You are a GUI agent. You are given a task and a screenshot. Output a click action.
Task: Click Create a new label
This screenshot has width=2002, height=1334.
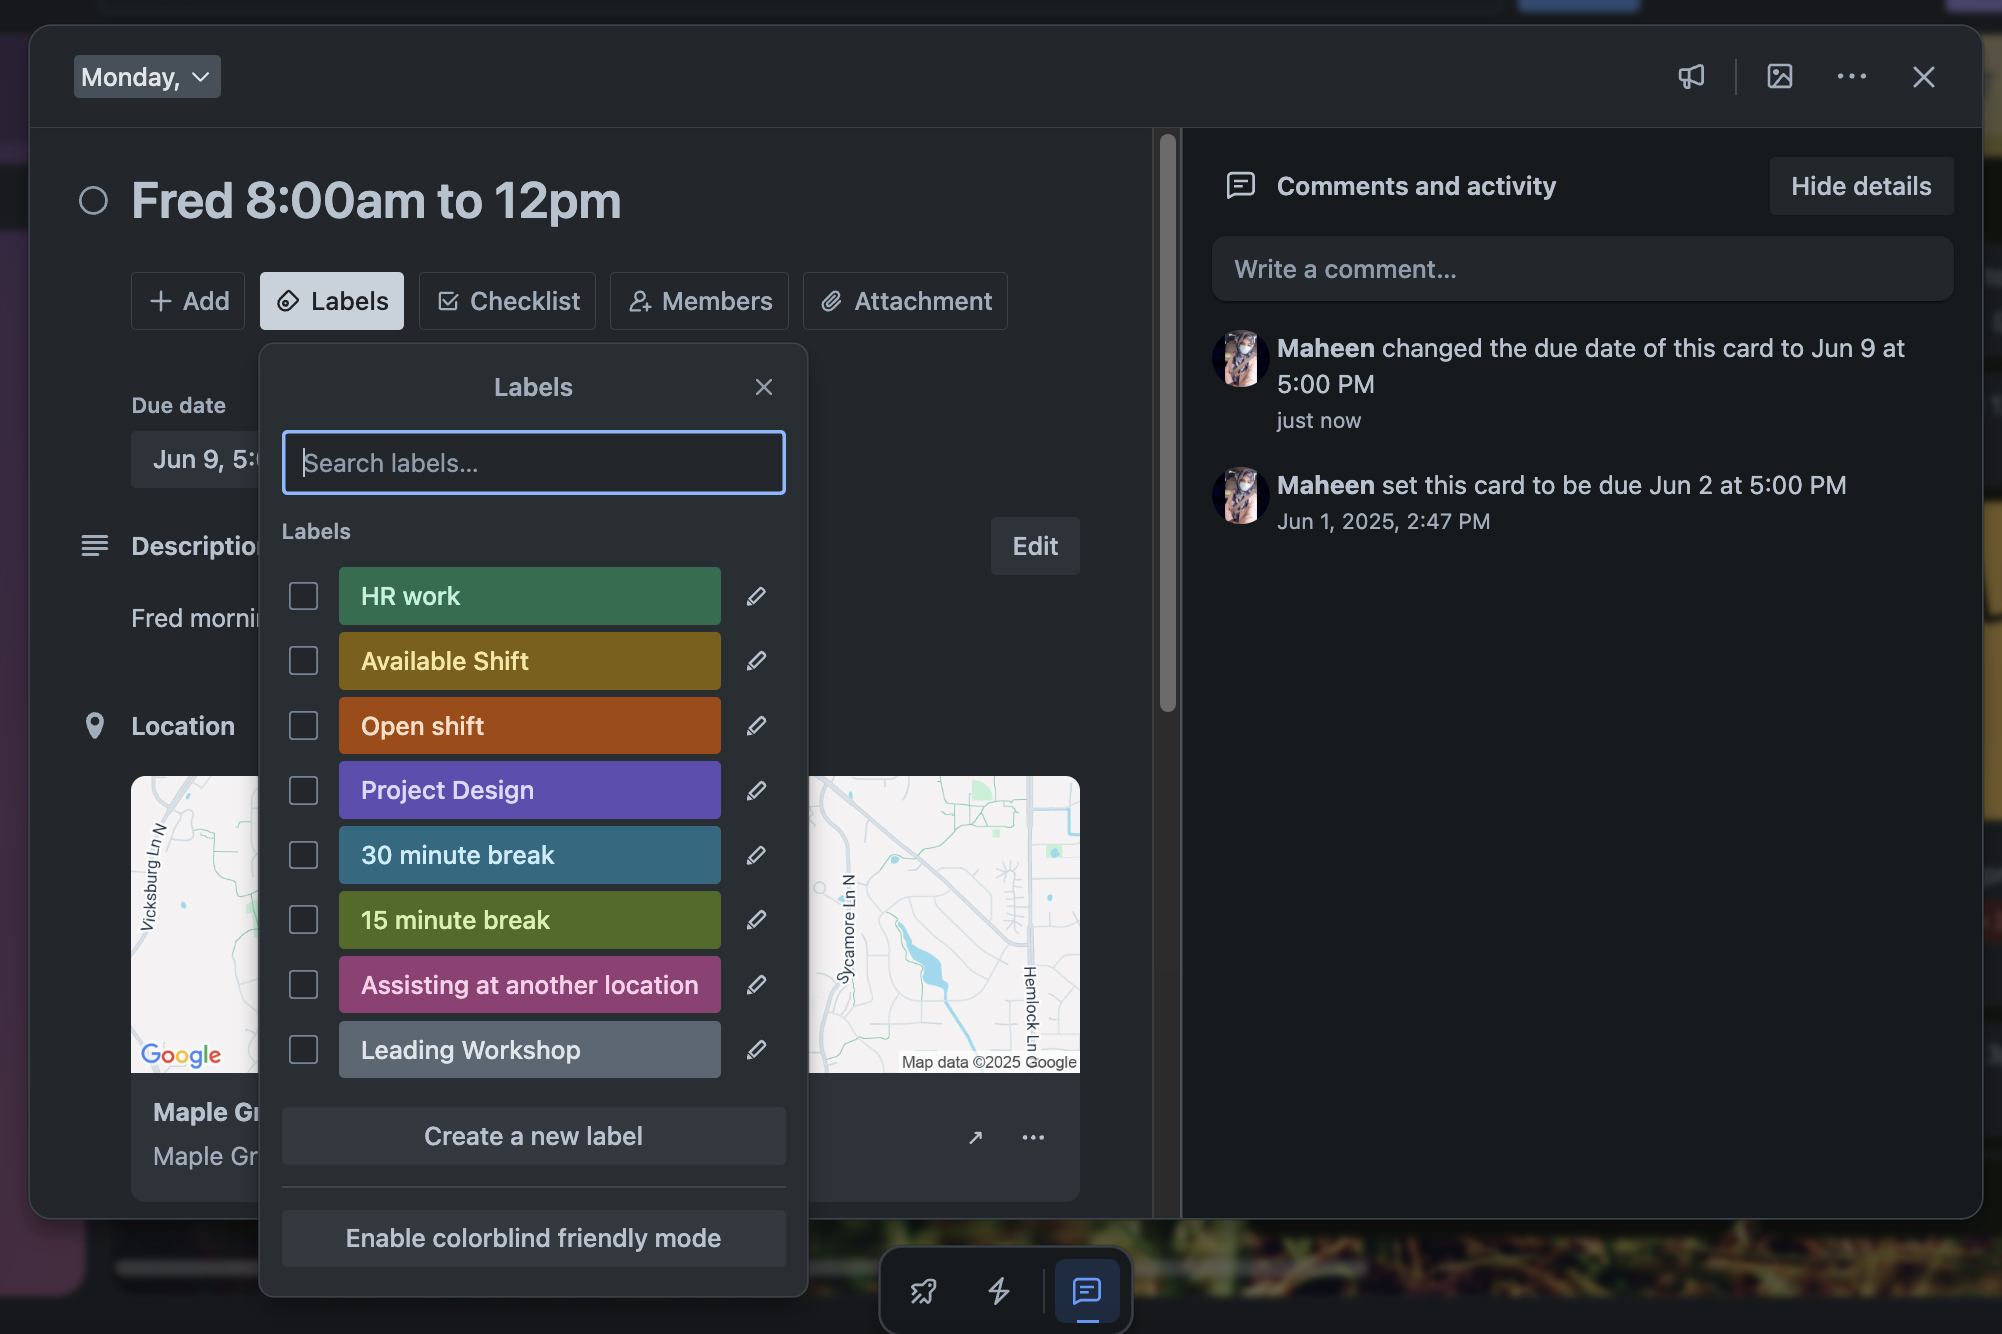(x=533, y=1136)
